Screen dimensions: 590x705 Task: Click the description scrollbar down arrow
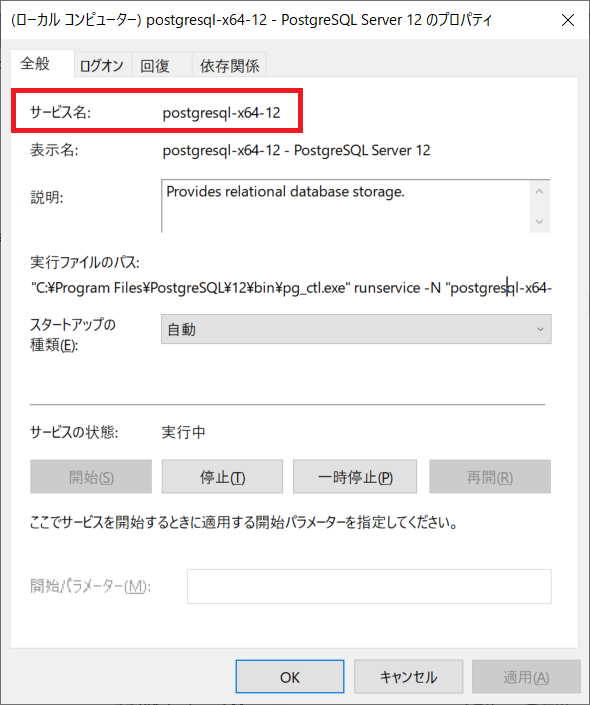tap(540, 221)
